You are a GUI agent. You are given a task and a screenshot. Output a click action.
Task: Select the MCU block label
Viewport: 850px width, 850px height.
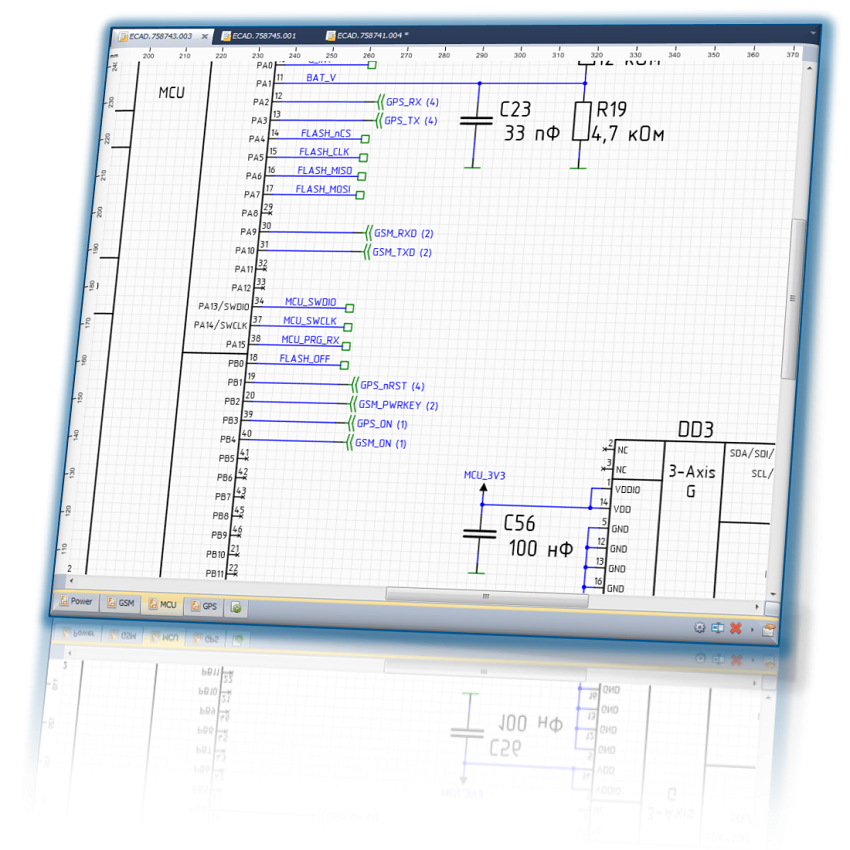pyautogui.click(x=171, y=93)
